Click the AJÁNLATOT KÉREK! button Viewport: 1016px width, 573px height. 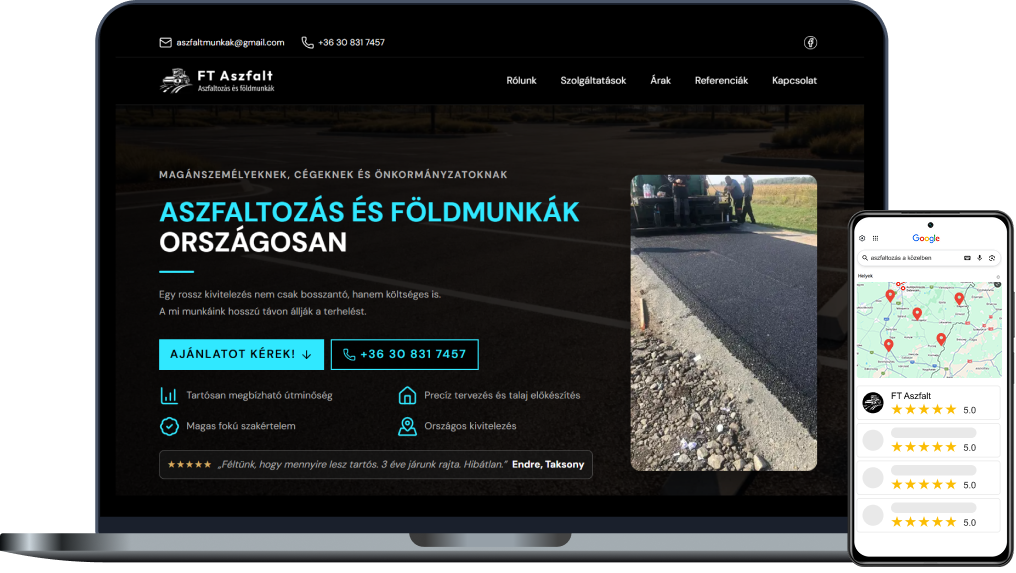[x=241, y=355]
